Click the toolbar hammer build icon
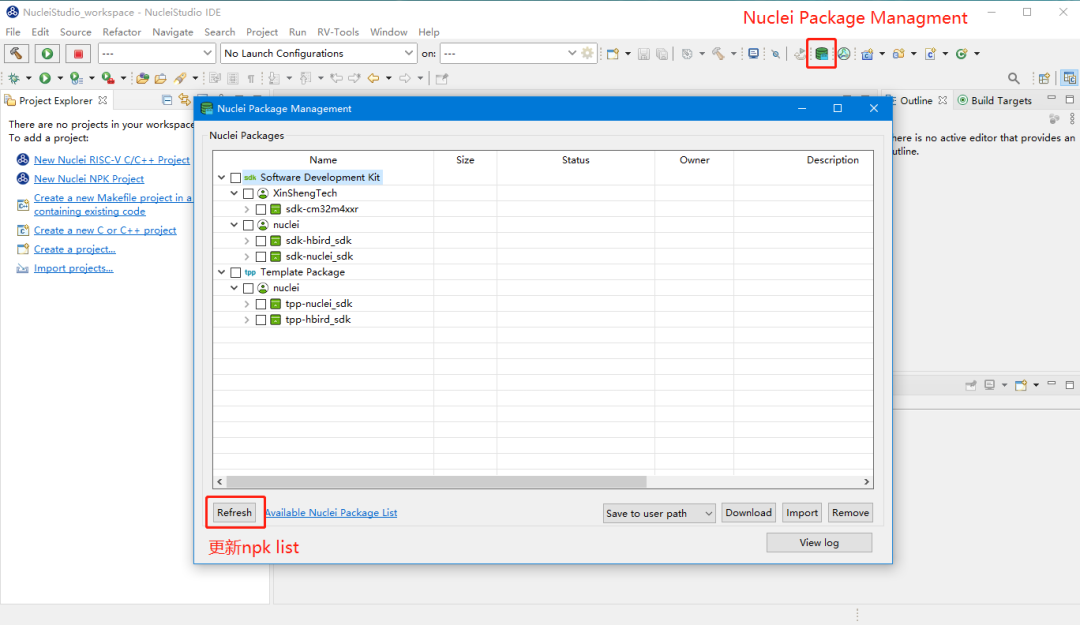Viewport: 1080px width, 625px height. [x=718, y=53]
